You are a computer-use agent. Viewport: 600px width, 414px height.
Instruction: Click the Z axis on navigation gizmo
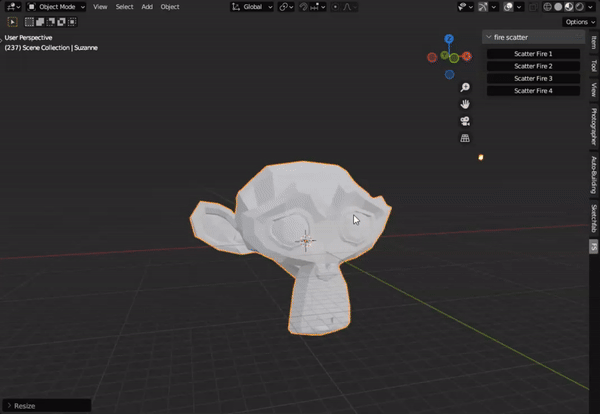[449, 39]
